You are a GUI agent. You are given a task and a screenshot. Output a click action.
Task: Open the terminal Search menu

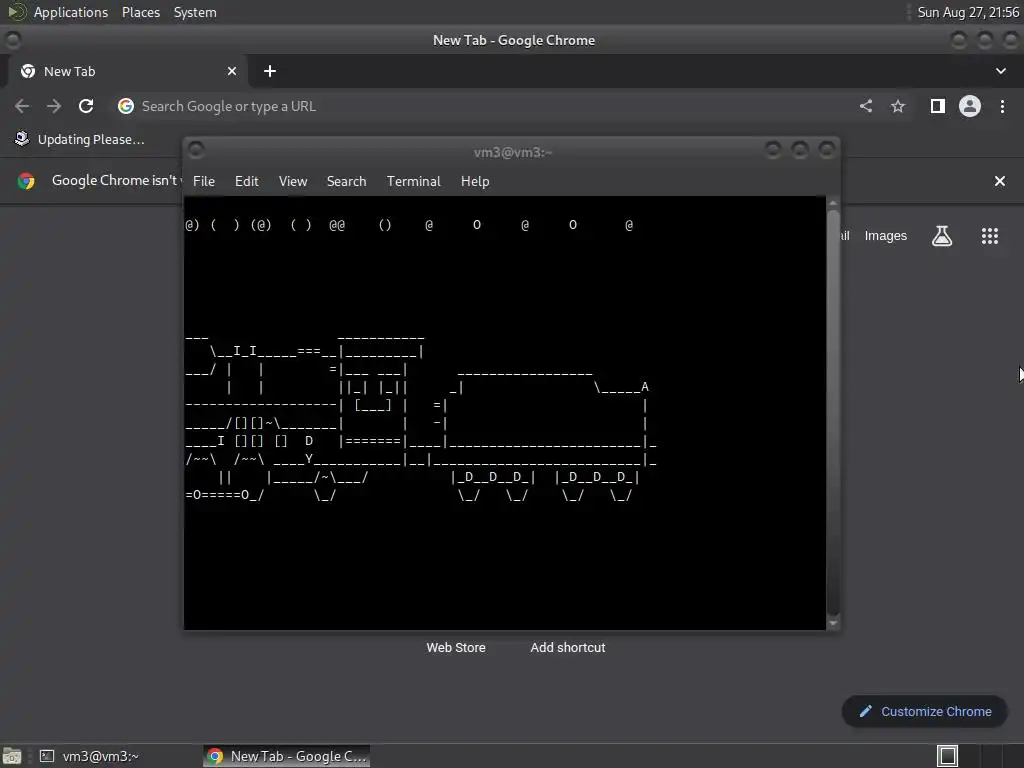click(346, 181)
